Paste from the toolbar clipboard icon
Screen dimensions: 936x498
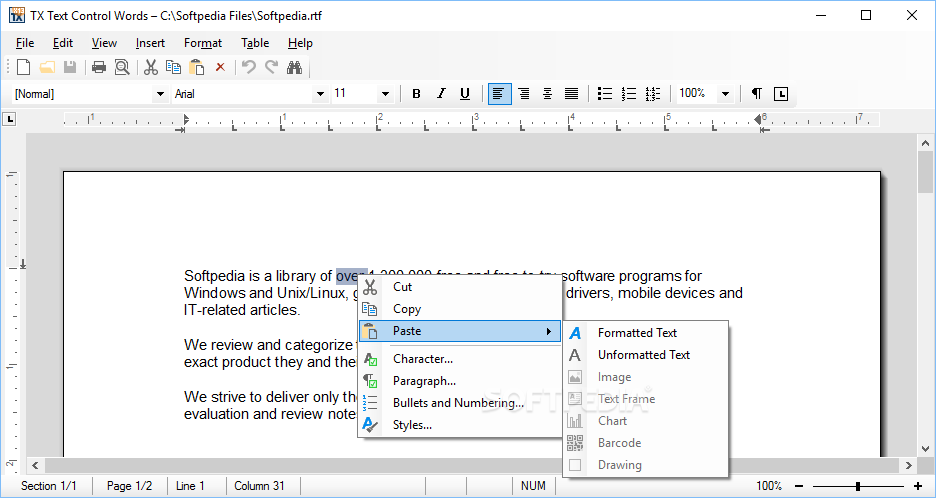click(196, 67)
